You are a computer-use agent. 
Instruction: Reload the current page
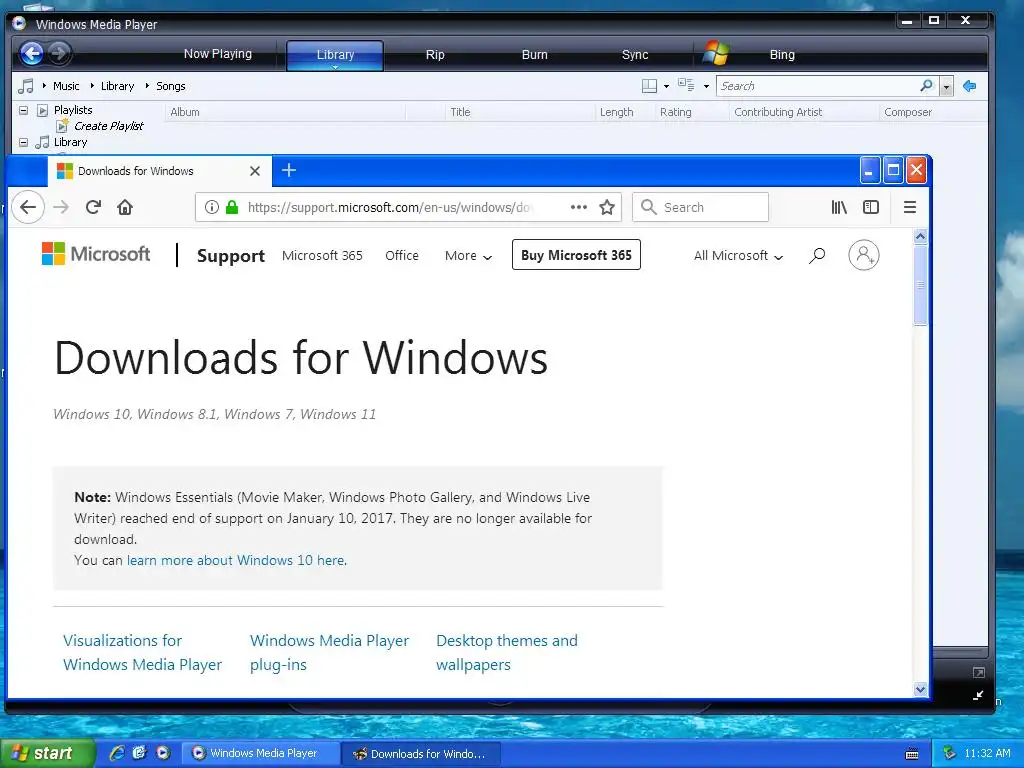pos(93,207)
